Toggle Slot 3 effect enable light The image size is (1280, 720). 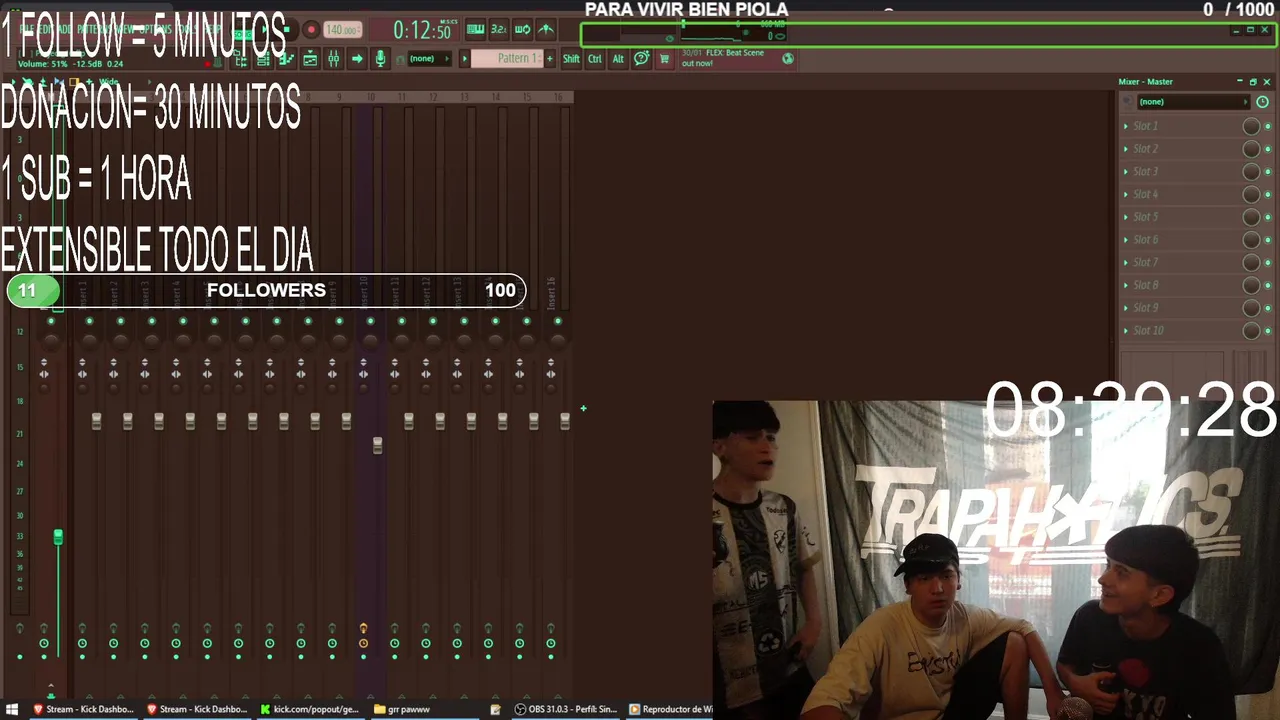click(x=1268, y=172)
